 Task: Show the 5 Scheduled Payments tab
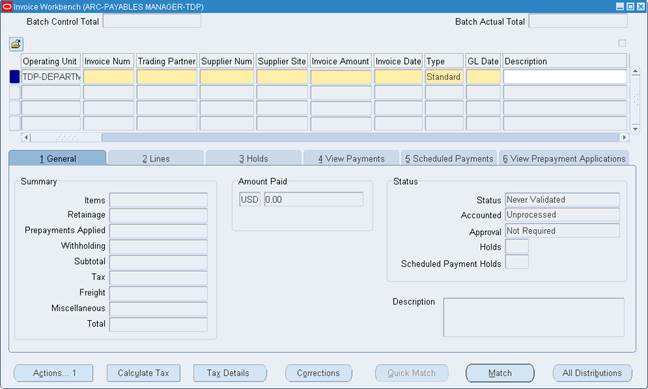point(449,159)
